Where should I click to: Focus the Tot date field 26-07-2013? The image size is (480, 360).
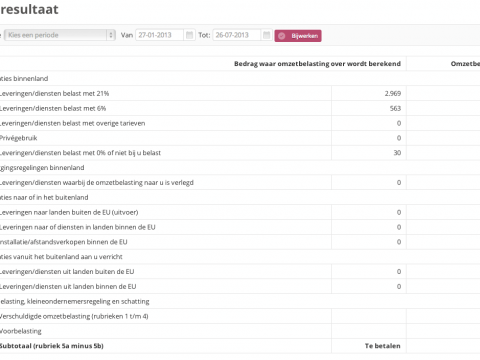(x=236, y=35)
